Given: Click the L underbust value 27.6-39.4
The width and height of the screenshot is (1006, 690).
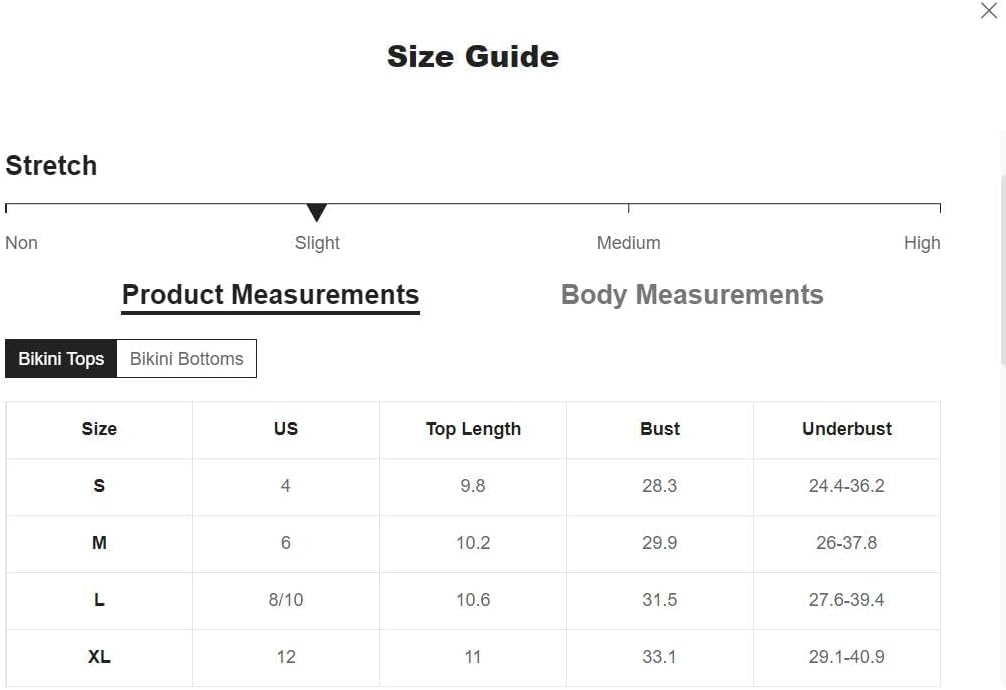Looking at the screenshot, I should (846, 599).
